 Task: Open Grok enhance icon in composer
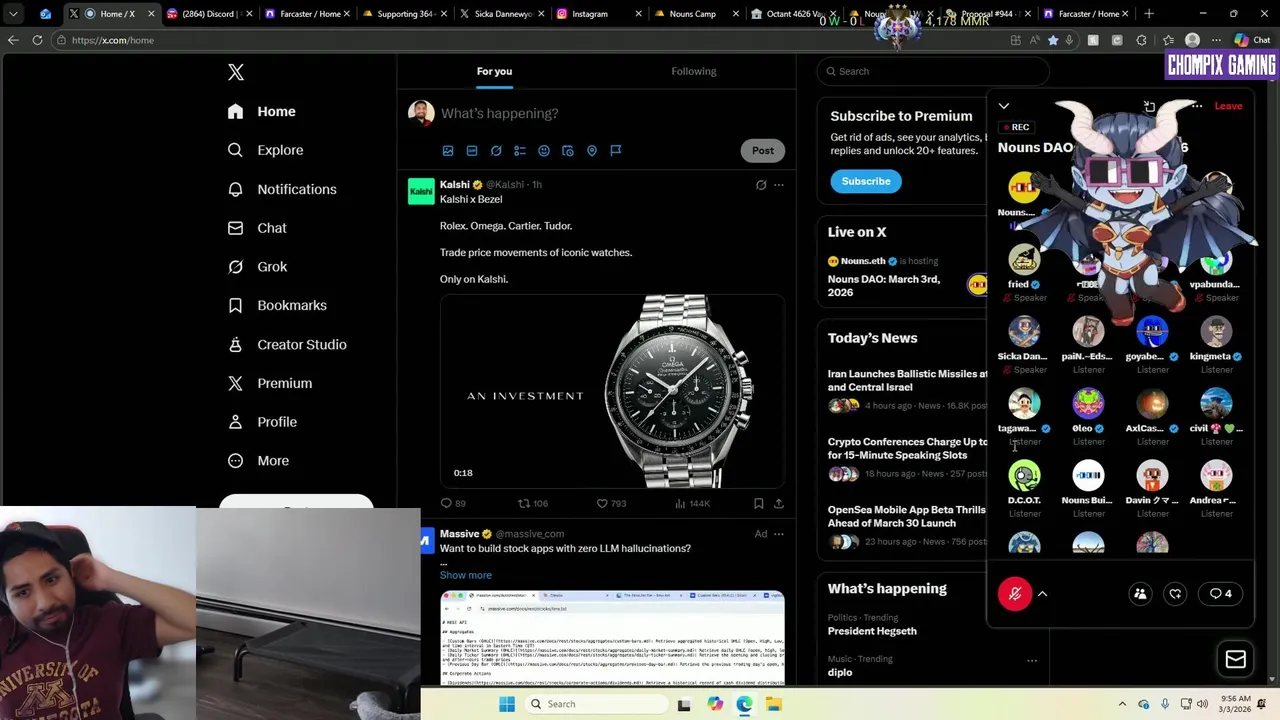[496, 150]
